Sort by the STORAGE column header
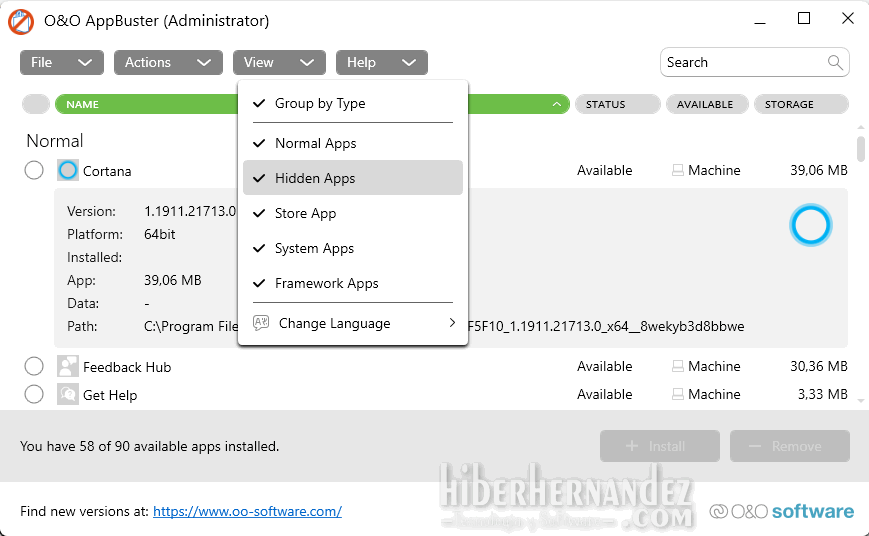This screenshot has height=536, width=869. (801, 104)
